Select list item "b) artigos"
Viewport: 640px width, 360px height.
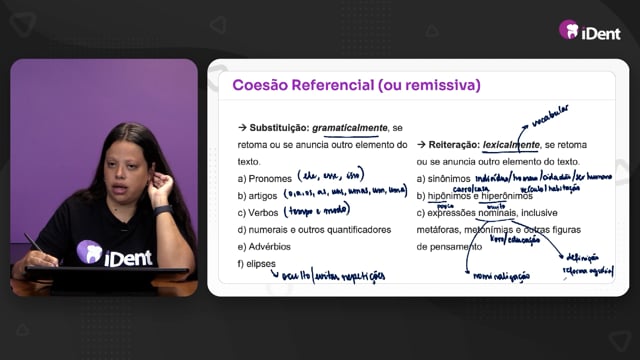257,196
